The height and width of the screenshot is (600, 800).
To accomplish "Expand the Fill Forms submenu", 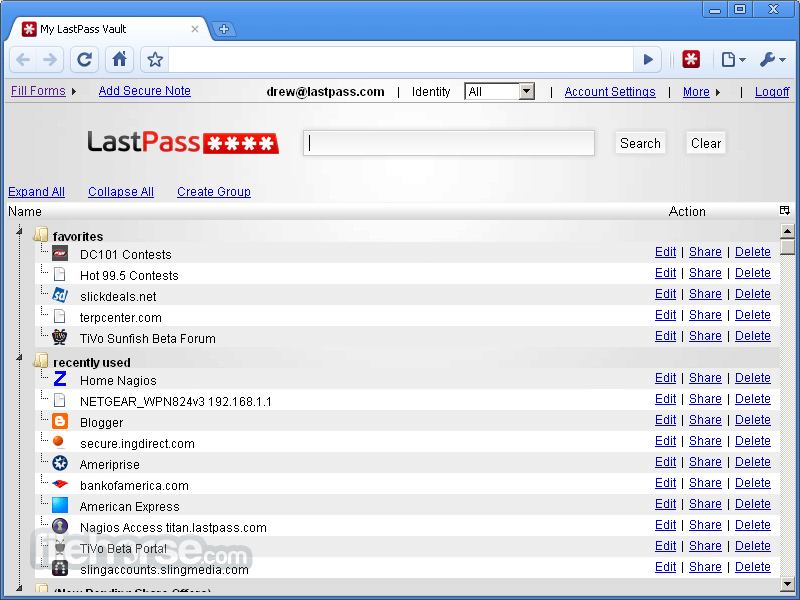I will (x=74, y=92).
